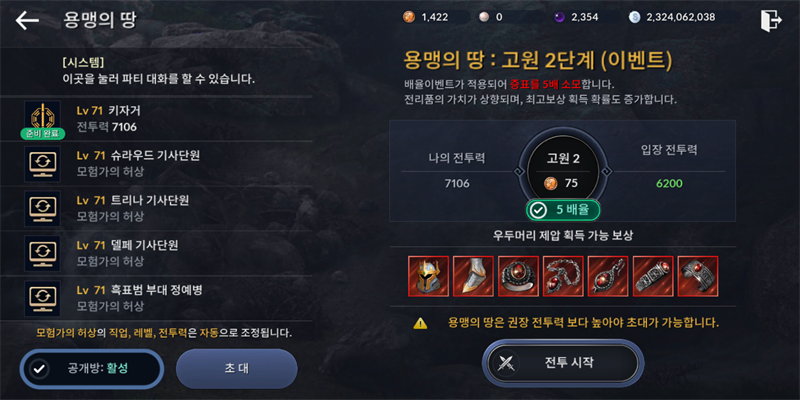Click the 초대 invite button
This screenshot has width=800, height=400.
237,368
